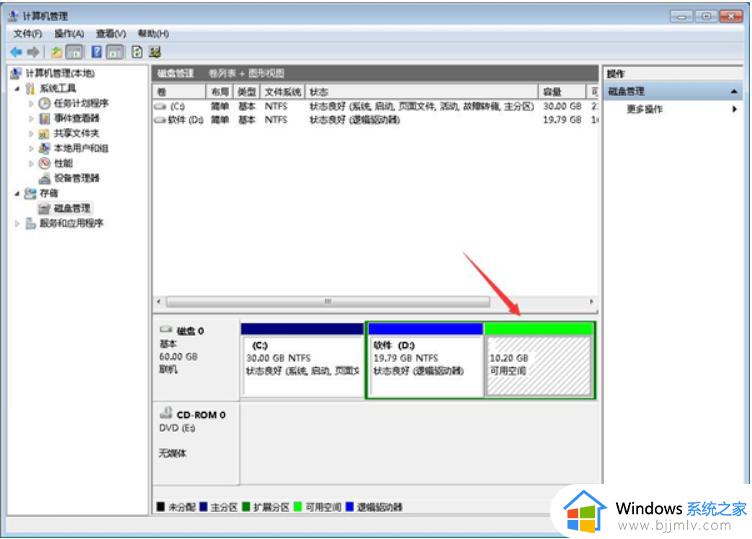Collapse the 系统工具 tree node
Screen dimensions: 752x539
click(17, 89)
